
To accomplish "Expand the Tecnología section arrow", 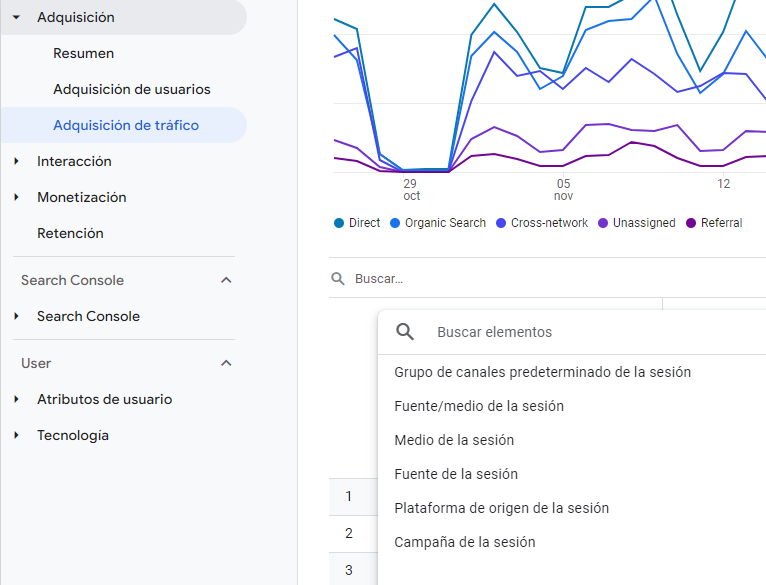I will point(16,435).
